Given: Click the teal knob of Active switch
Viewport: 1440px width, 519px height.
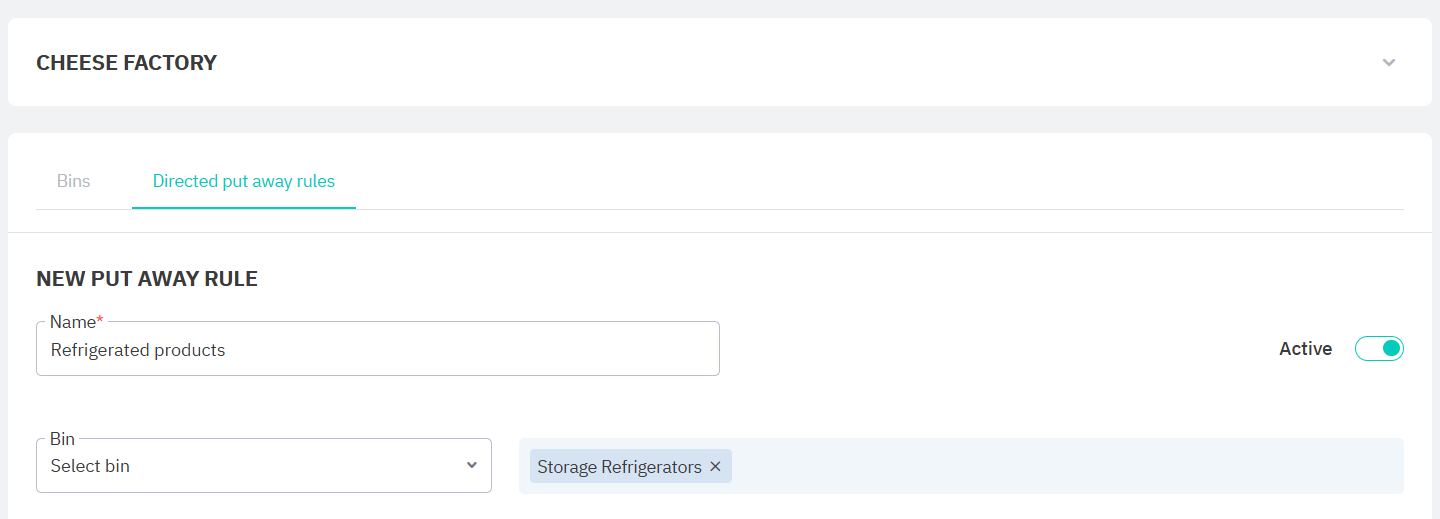Looking at the screenshot, I should 1391,349.
